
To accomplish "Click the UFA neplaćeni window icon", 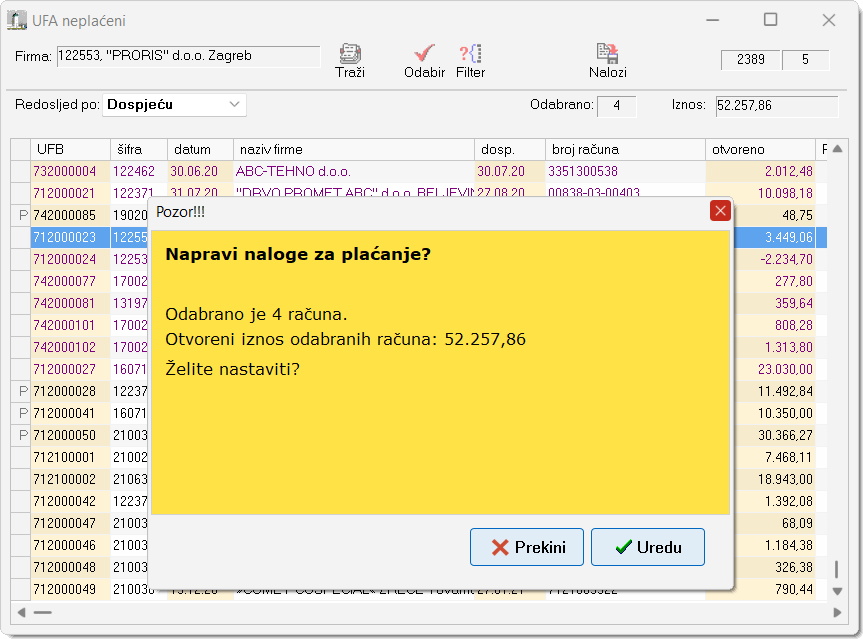I will 18,20.
